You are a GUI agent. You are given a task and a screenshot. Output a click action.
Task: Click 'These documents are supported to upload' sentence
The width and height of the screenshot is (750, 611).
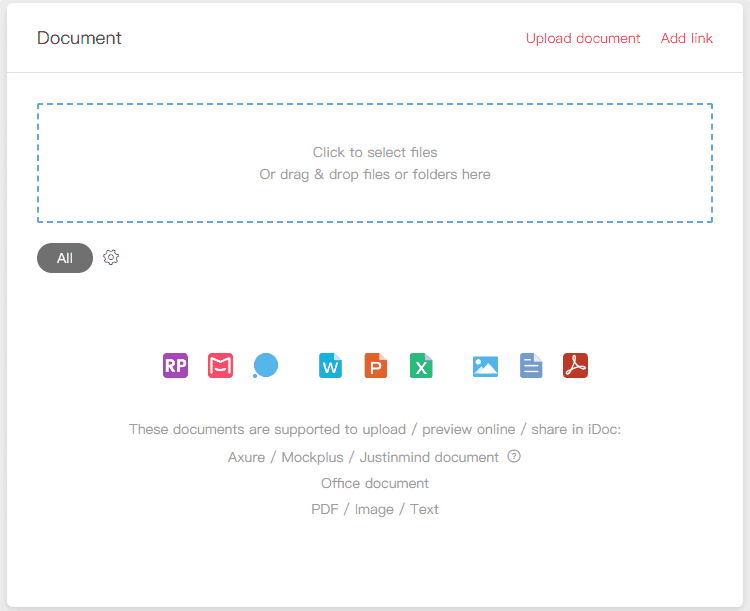click(375, 429)
